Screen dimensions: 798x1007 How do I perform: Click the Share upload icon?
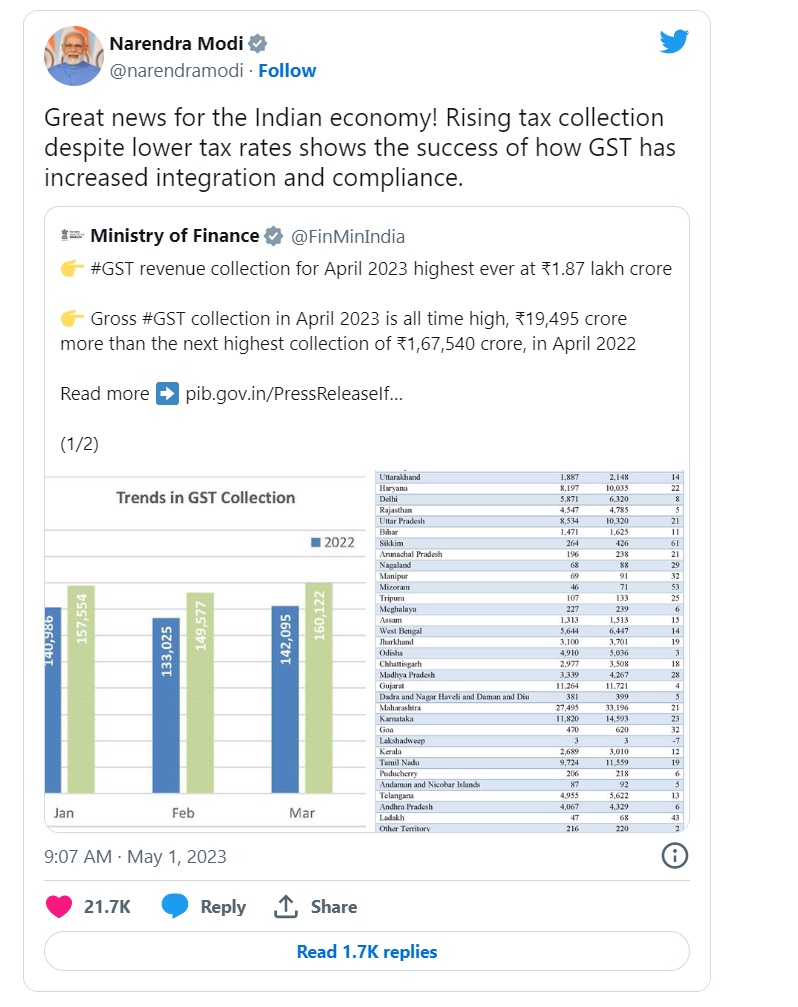click(x=286, y=906)
